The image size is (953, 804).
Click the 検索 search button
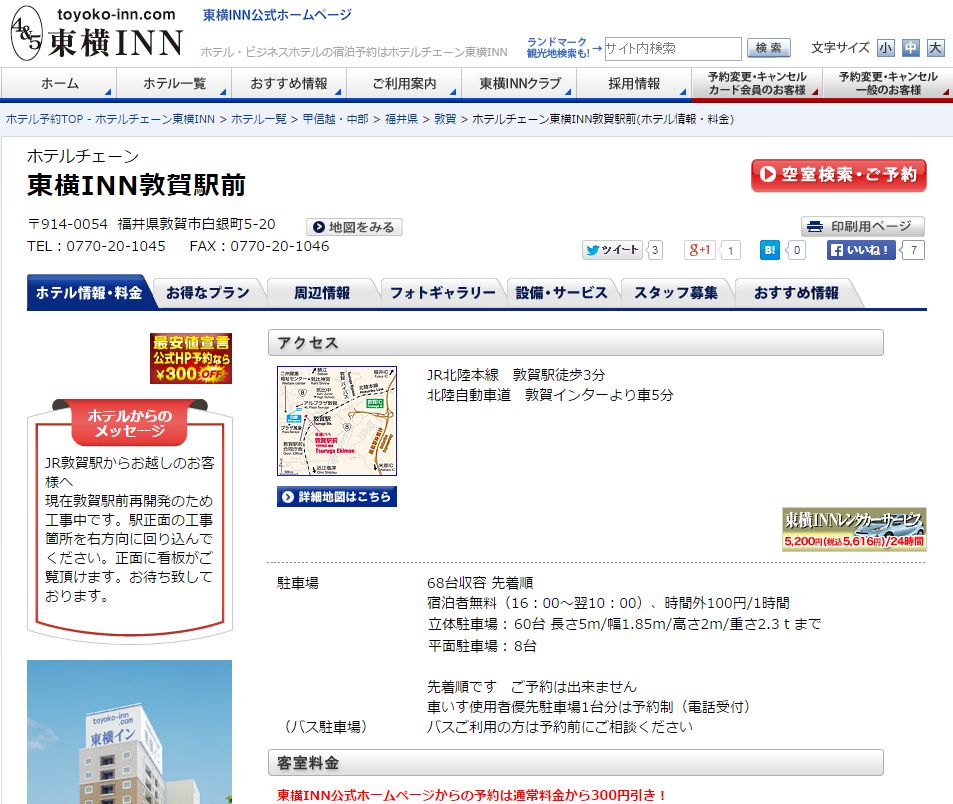(768, 48)
